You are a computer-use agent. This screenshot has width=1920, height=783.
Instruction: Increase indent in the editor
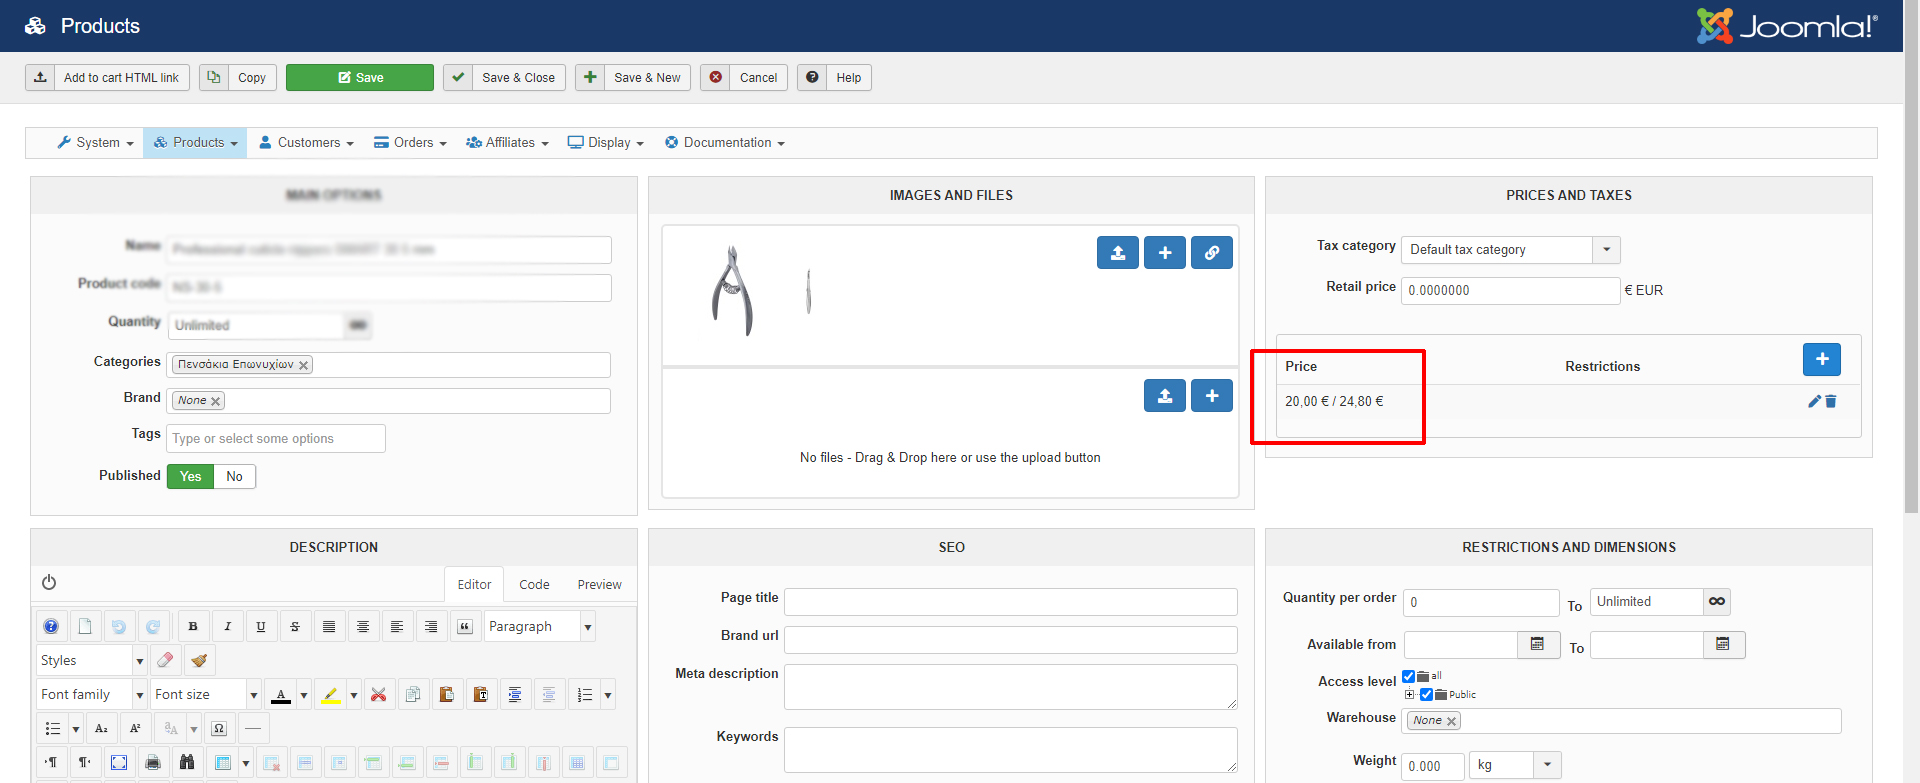pos(515,694)
